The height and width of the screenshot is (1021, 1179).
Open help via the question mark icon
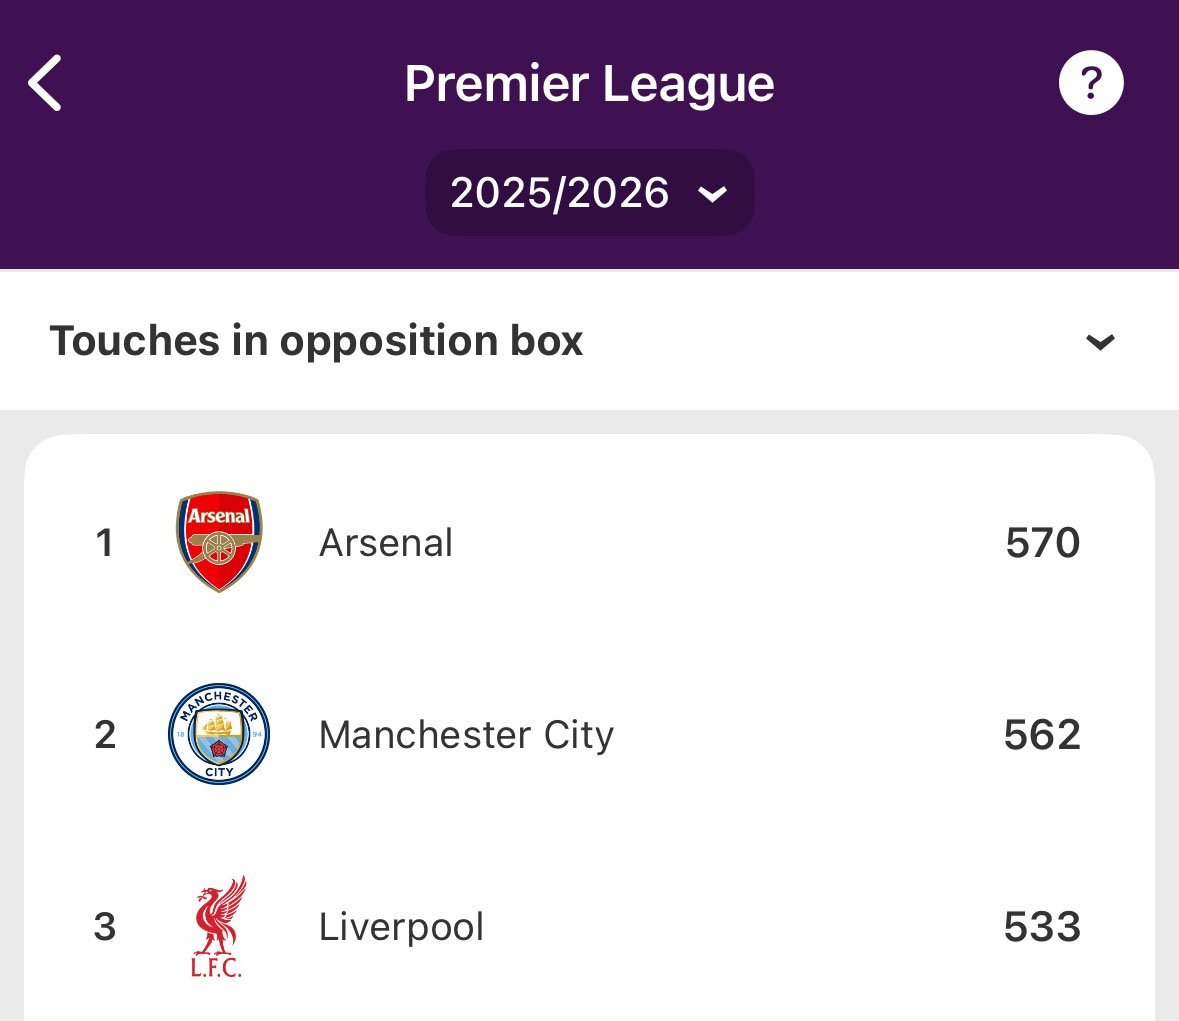(1091, 83)
